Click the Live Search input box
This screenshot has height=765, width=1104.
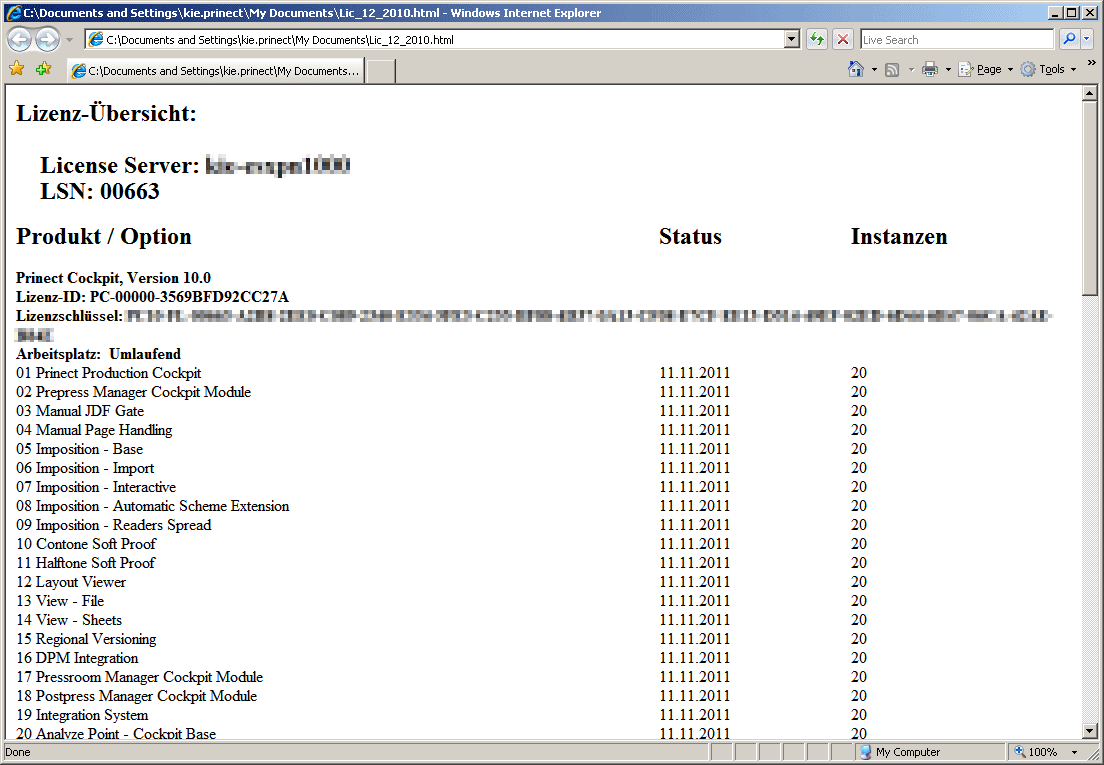(958, 40)
